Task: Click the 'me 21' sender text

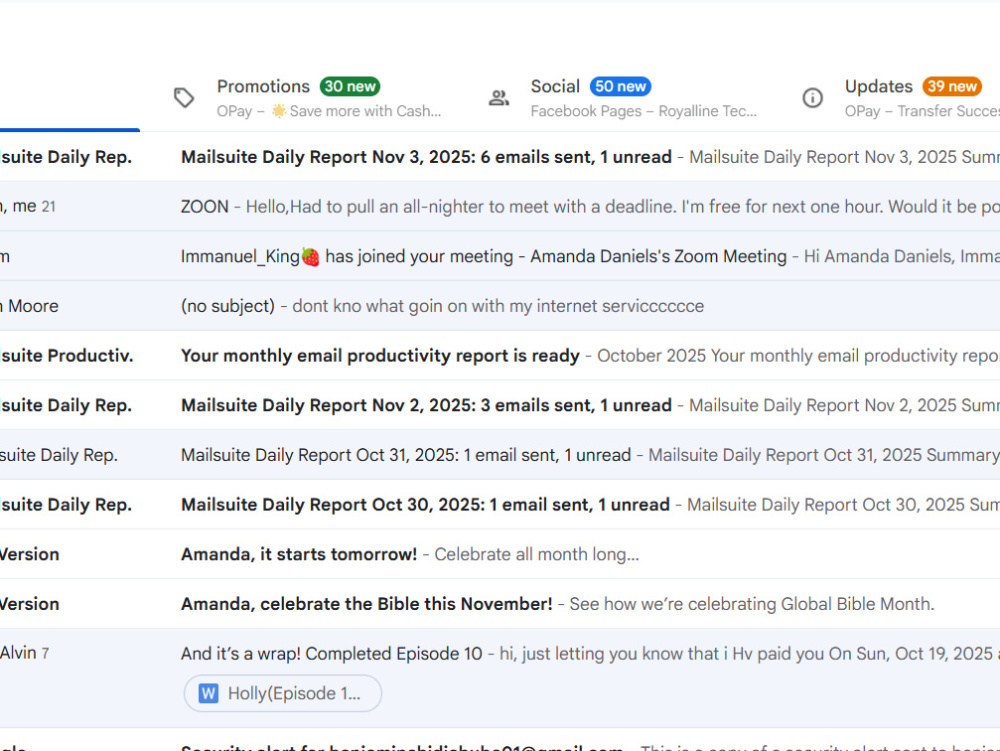Action: click(x=34, y=207)
